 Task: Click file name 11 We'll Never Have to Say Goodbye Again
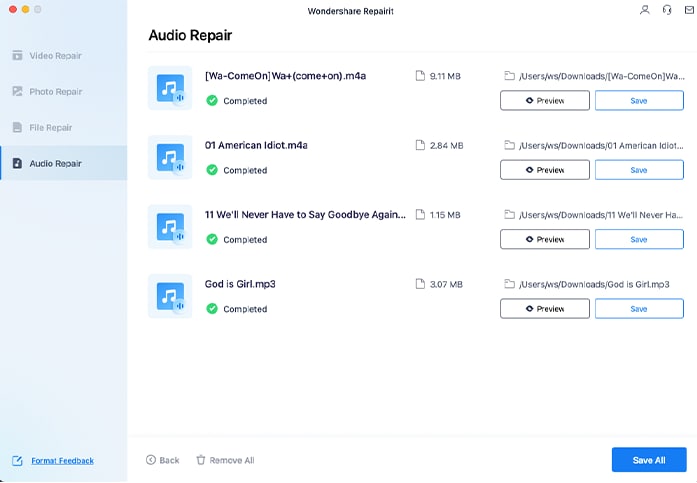point(305,215)
